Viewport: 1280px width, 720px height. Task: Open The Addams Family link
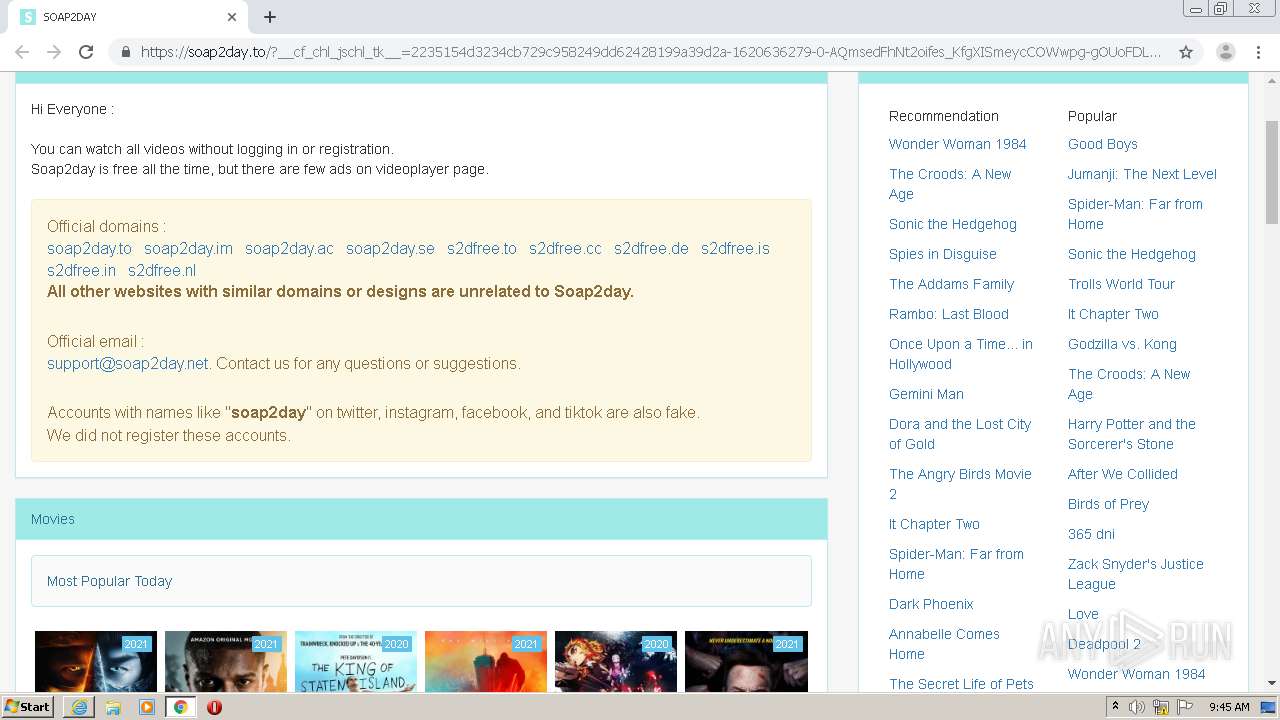pos(951,284)
